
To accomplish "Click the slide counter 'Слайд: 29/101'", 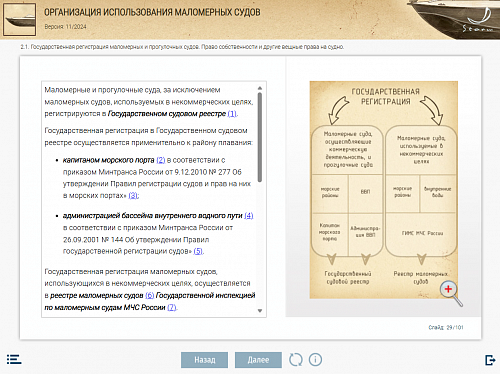I will click(x=446, y=327).
